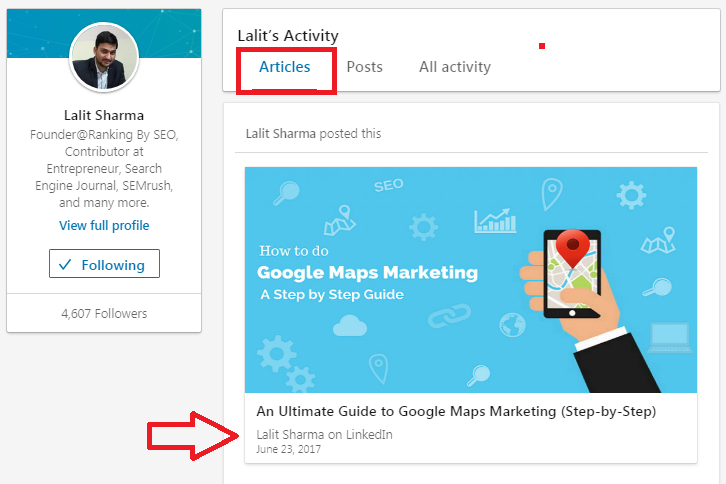726x484 pixels.
Task: Select the All activity tab
Action: tap(455, 67)
